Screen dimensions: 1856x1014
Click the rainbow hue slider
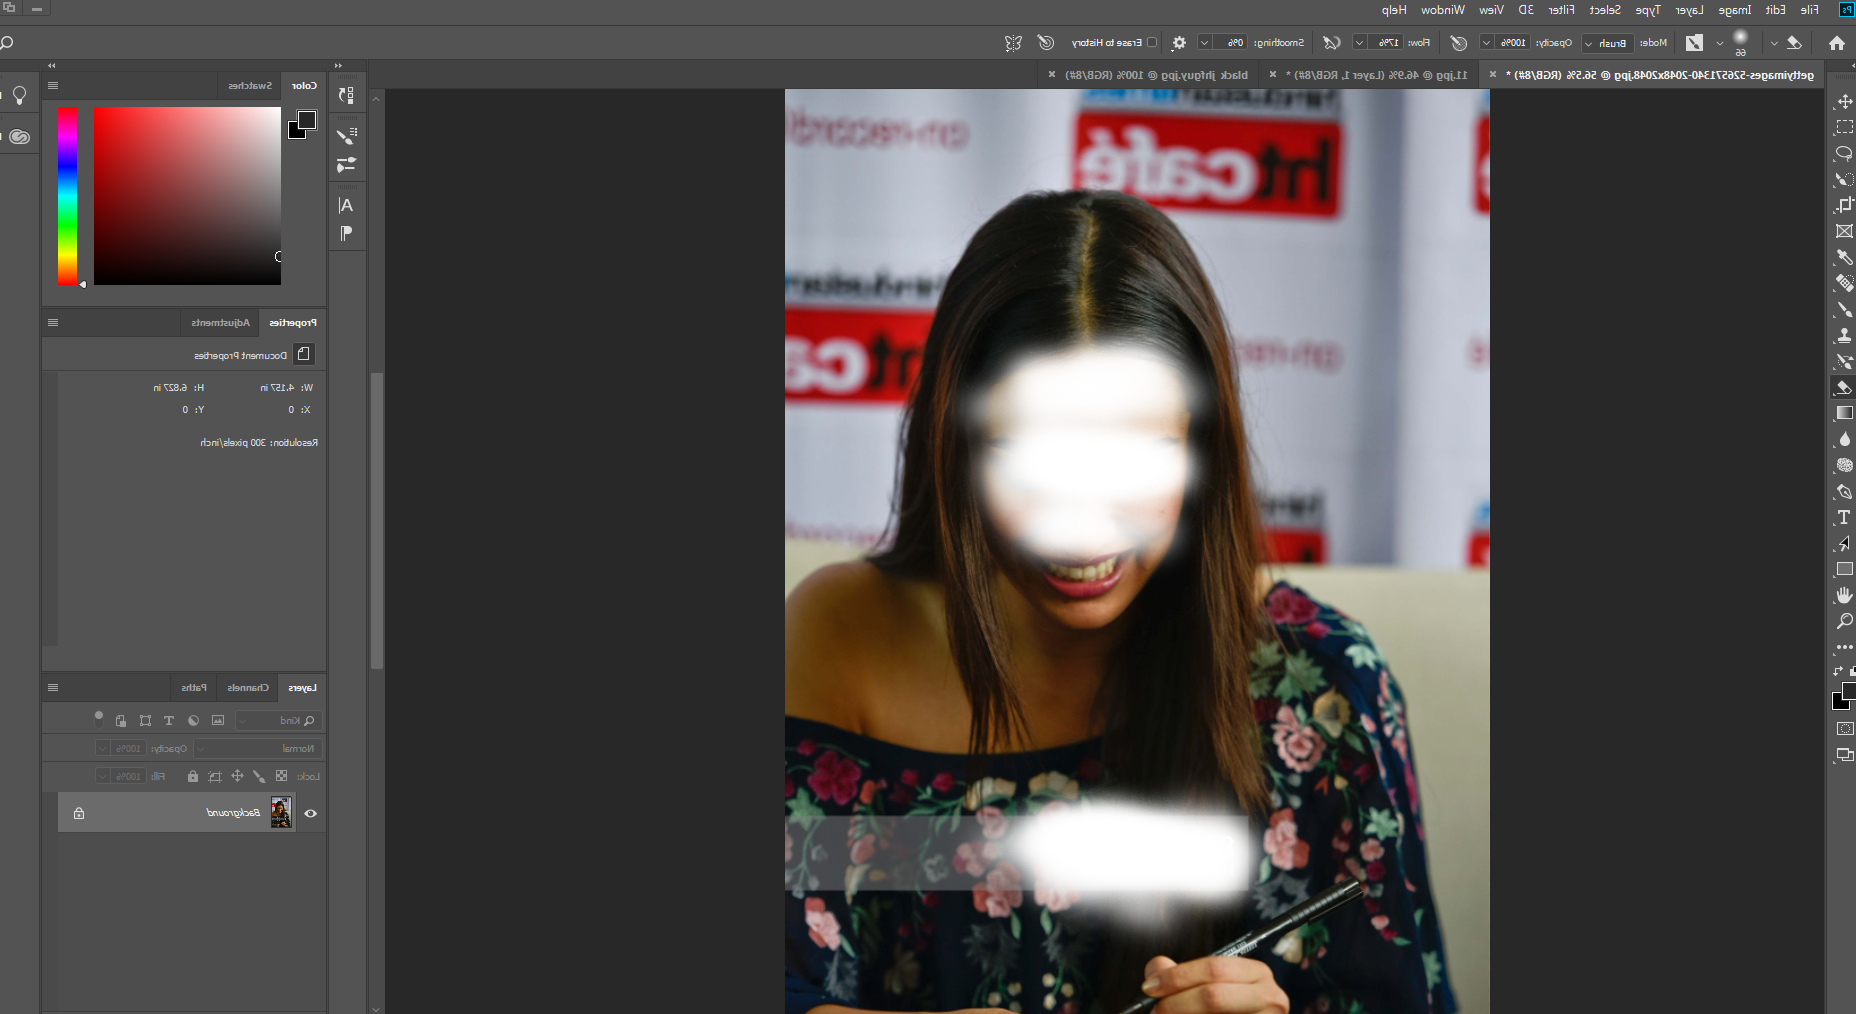(x=67, y=196)
